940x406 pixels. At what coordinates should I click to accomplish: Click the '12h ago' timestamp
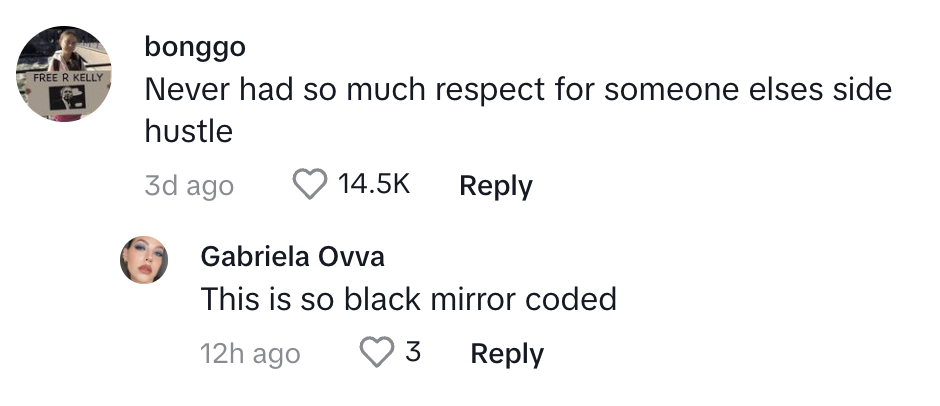click(x=250, y=354)
